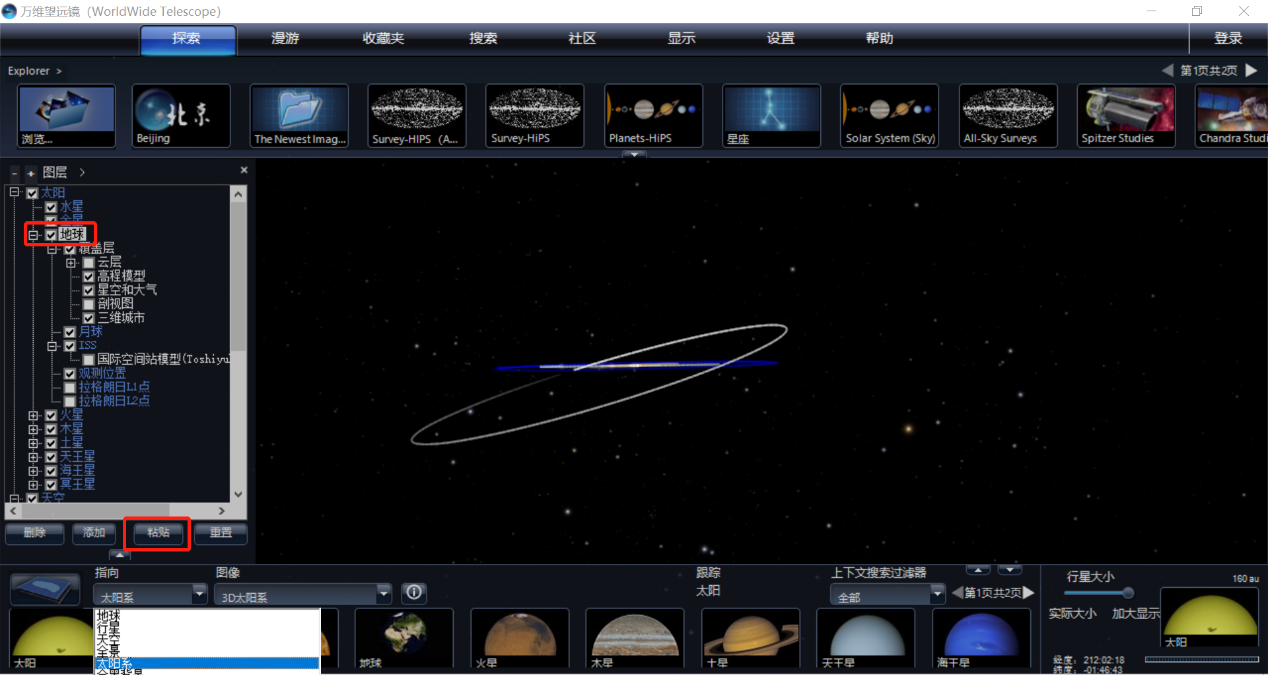Go to next page of context results
The image size is (1268, 675).
pos(1029,593)
